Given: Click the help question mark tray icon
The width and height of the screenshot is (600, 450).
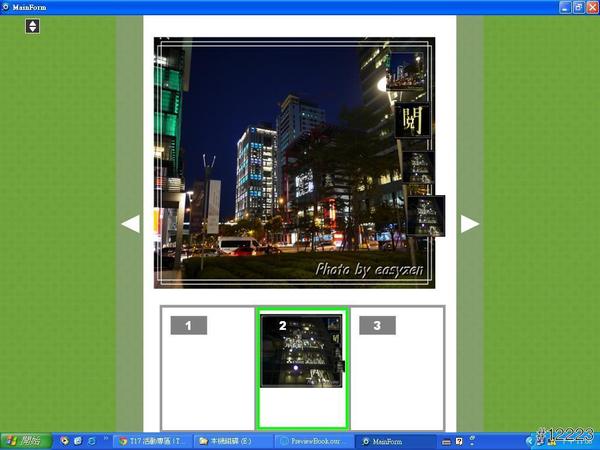Looking at the screenshot, I should click(459, 441).
